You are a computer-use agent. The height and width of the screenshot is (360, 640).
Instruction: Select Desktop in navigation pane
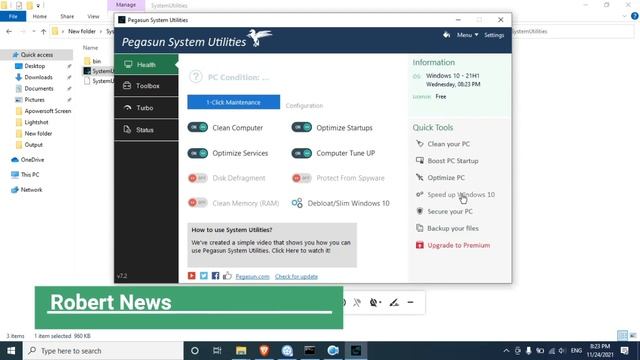pos(35,66)
